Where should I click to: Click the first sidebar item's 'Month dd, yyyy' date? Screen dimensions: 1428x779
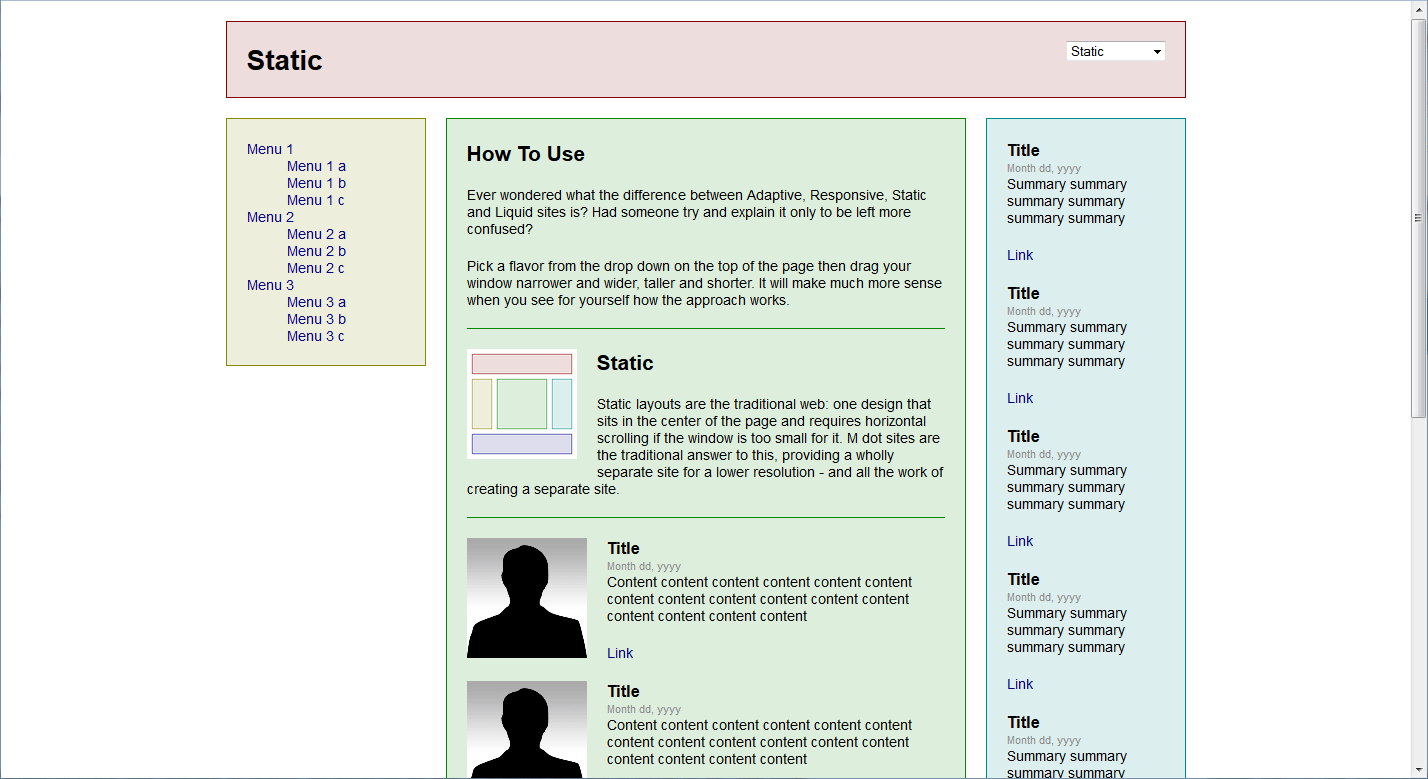[x=1044, y=168]
